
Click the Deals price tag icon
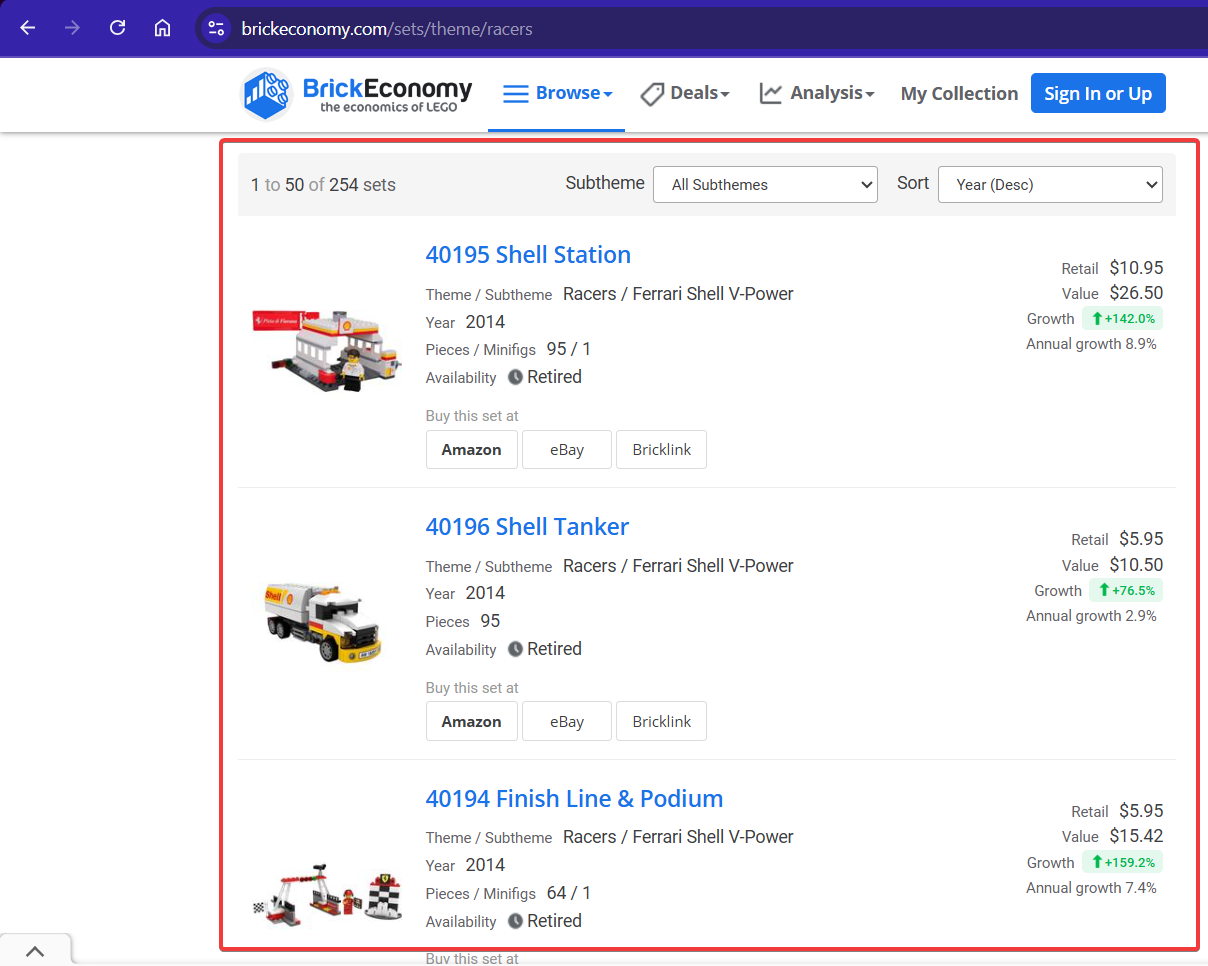point(652,93)
